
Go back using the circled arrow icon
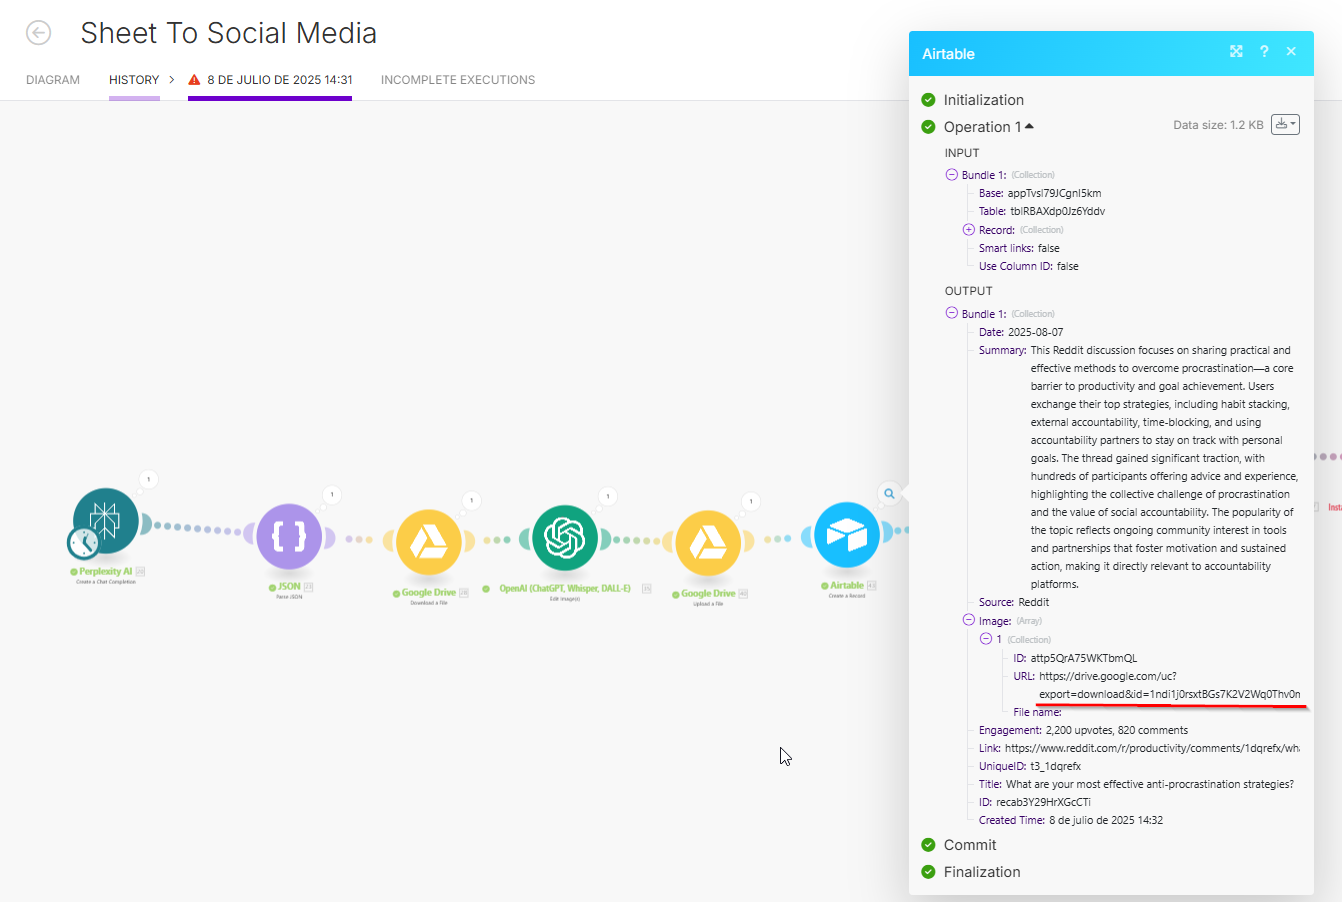[38, 33]
